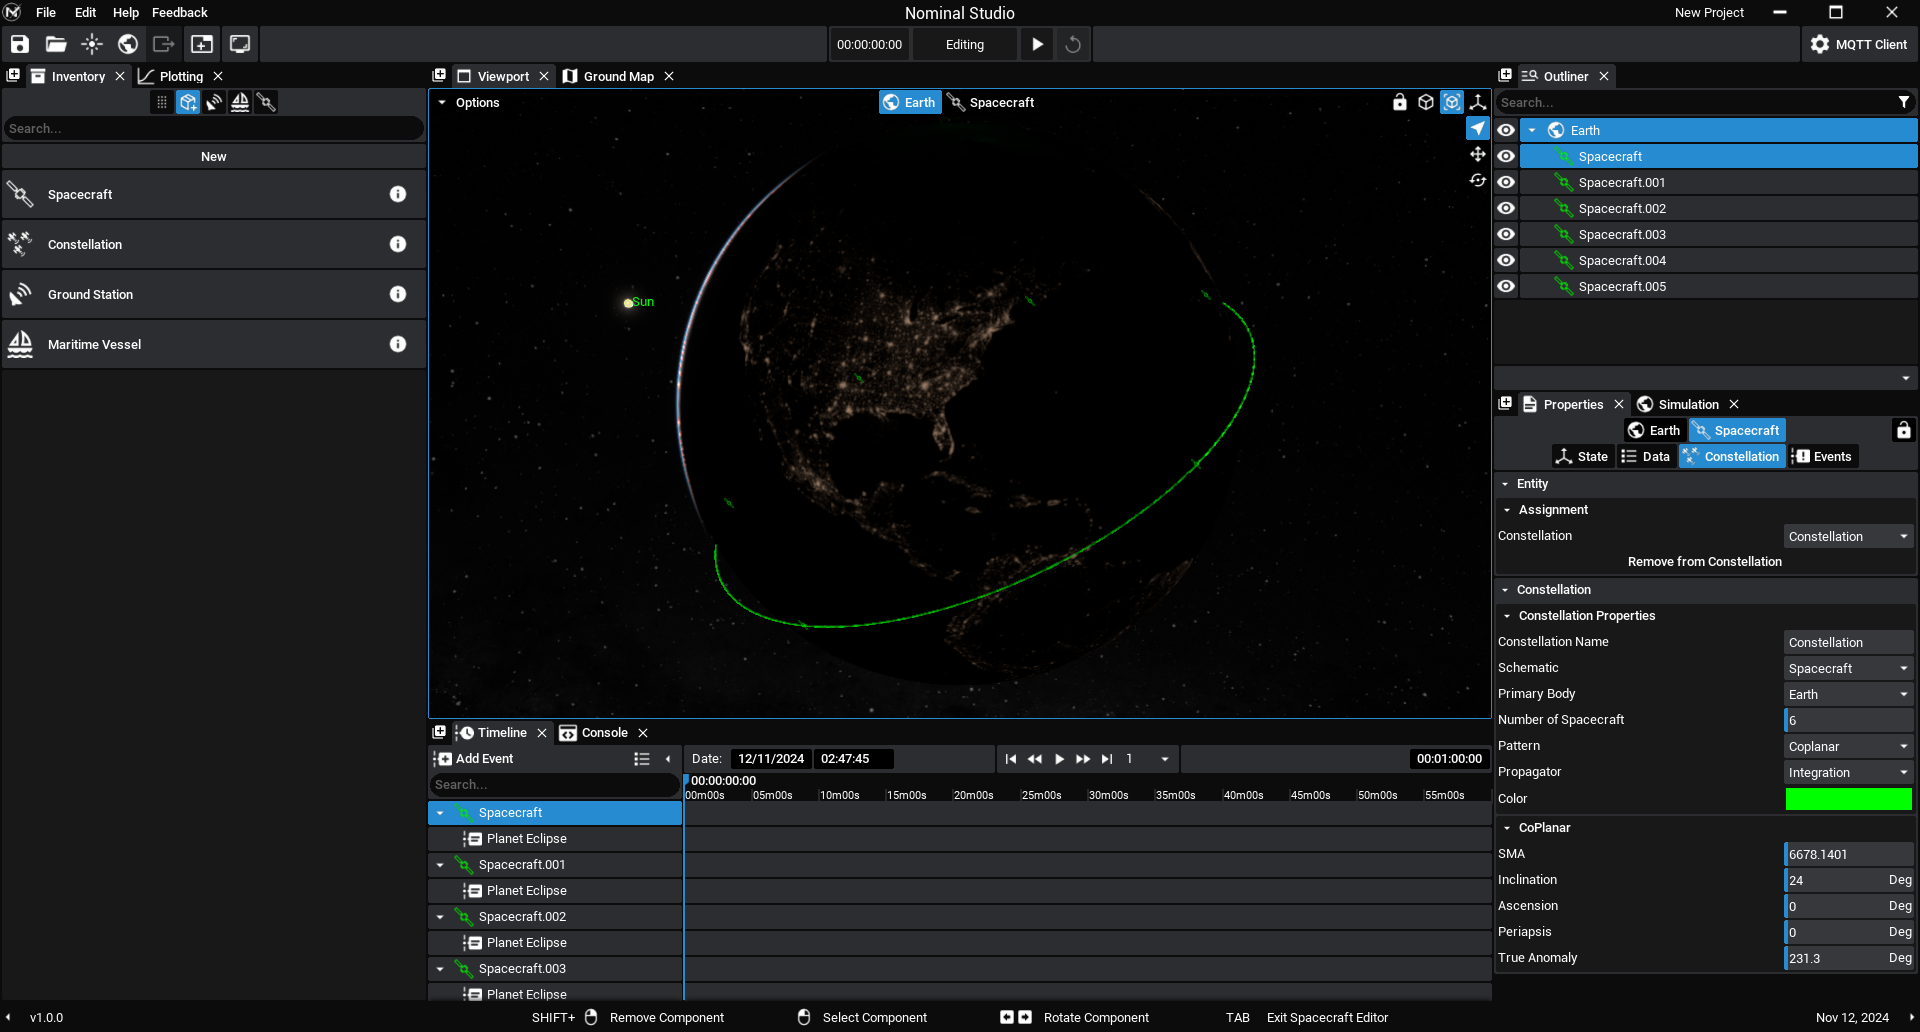Click the Inclination value field

click(1835, 880)
